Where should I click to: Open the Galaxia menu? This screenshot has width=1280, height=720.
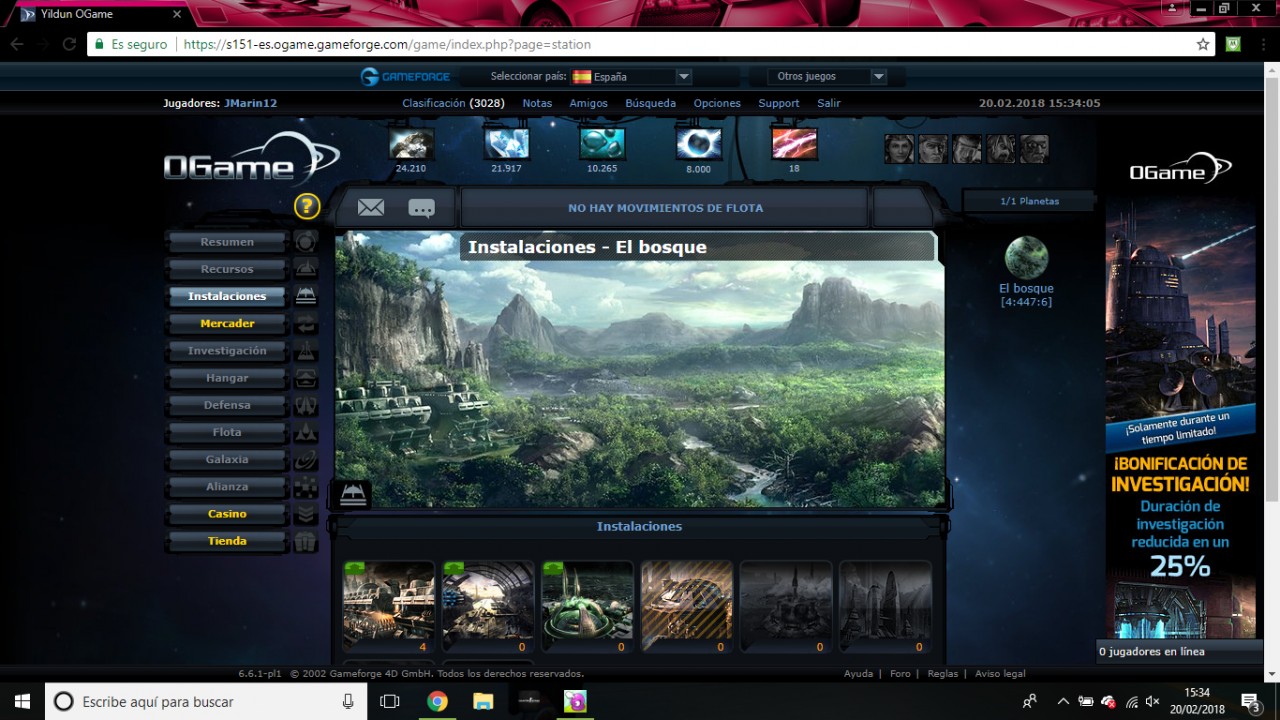pyautogui.click(x=227, y=460)
